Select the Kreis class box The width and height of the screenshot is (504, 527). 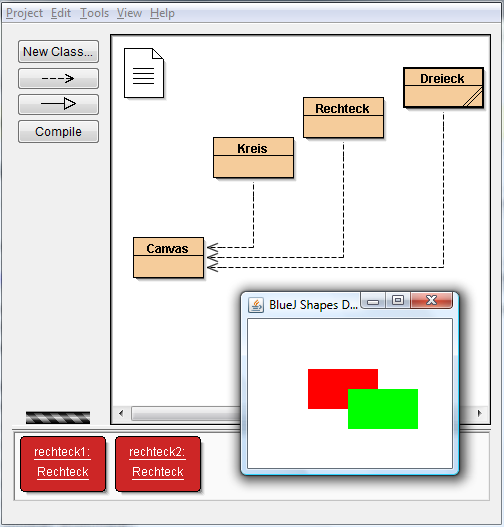(253, 158)
